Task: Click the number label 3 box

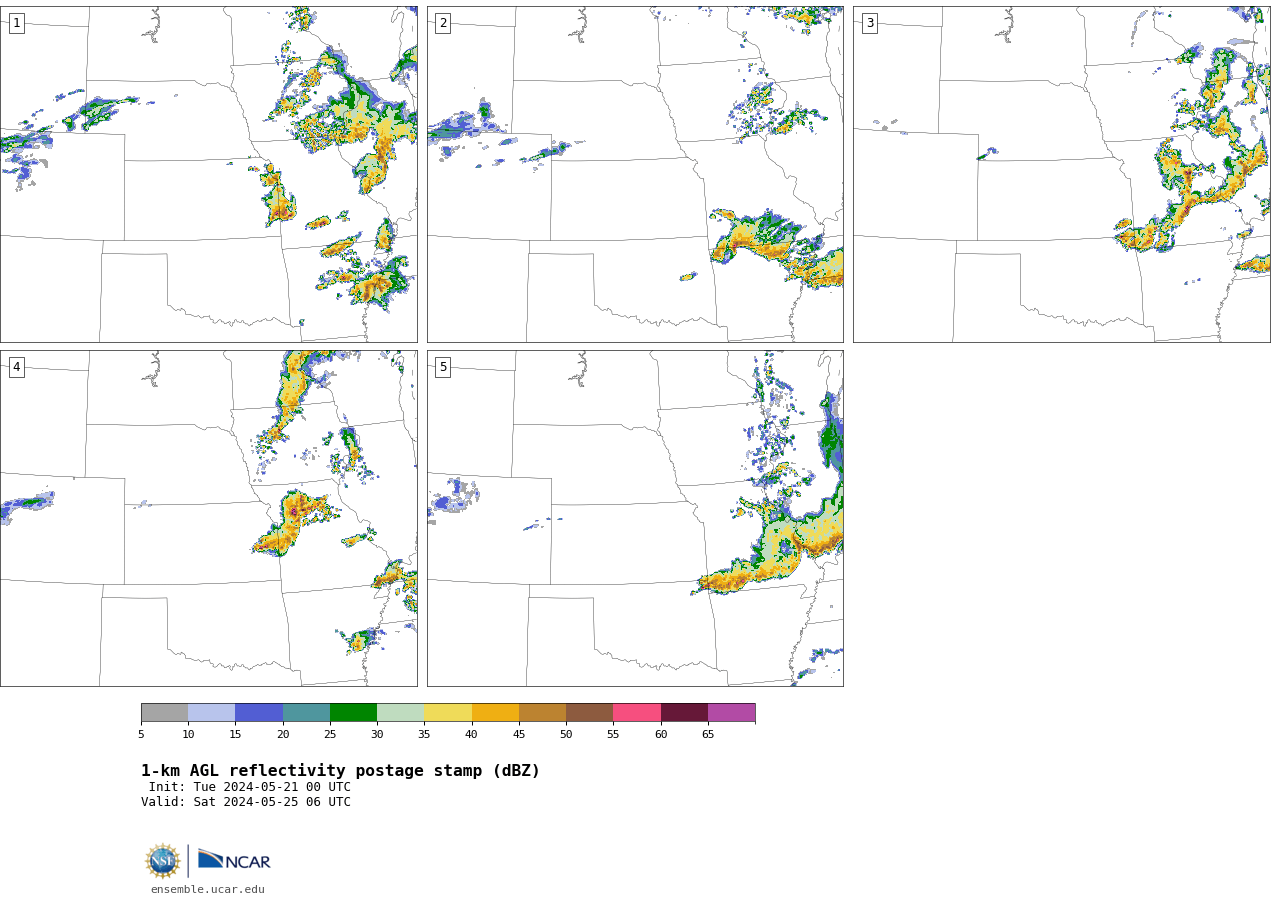Action: coord(869,23)
